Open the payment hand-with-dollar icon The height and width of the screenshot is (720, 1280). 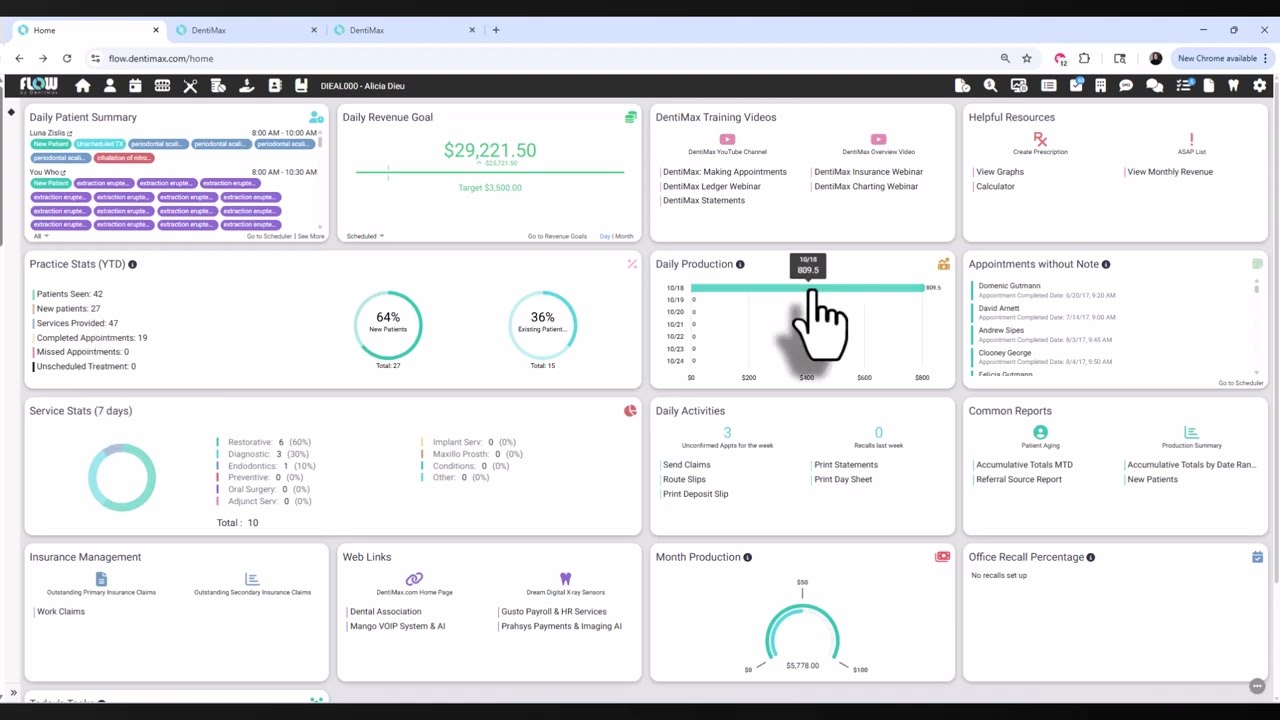pos(247,86)
